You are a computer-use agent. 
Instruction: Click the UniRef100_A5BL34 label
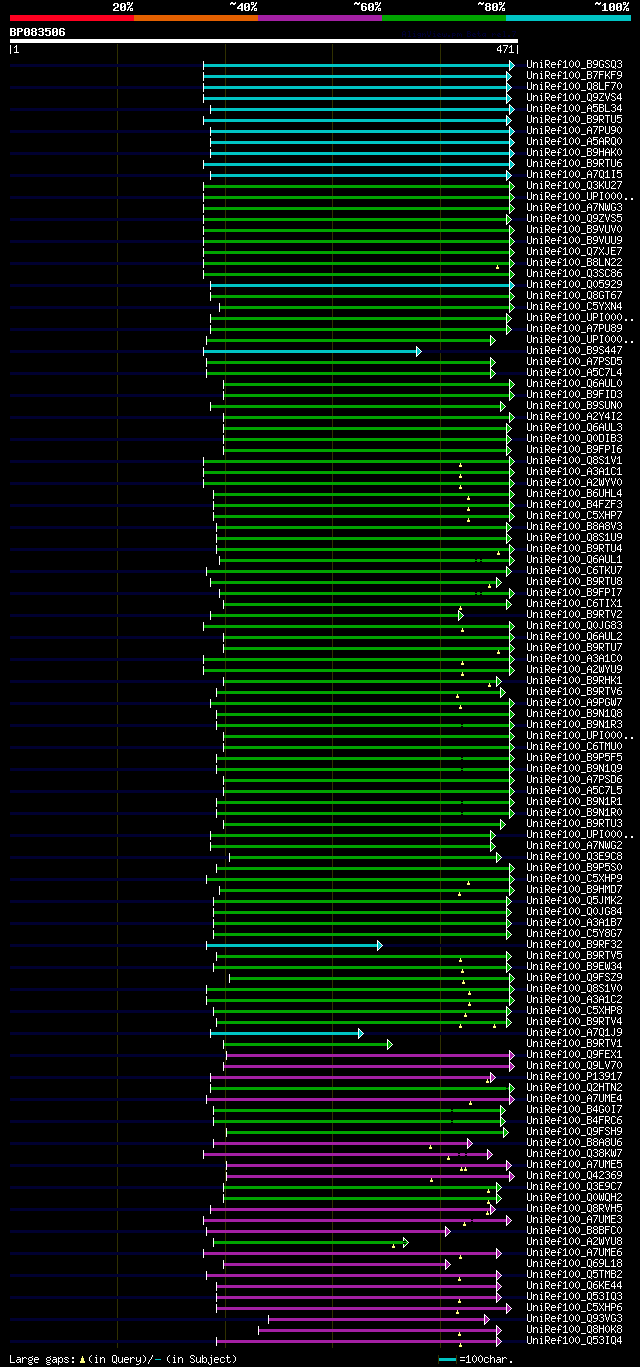[574, 109]
